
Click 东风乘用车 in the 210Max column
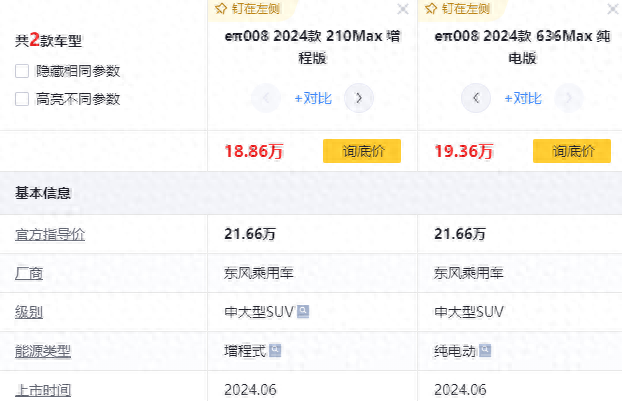[259, 273]
